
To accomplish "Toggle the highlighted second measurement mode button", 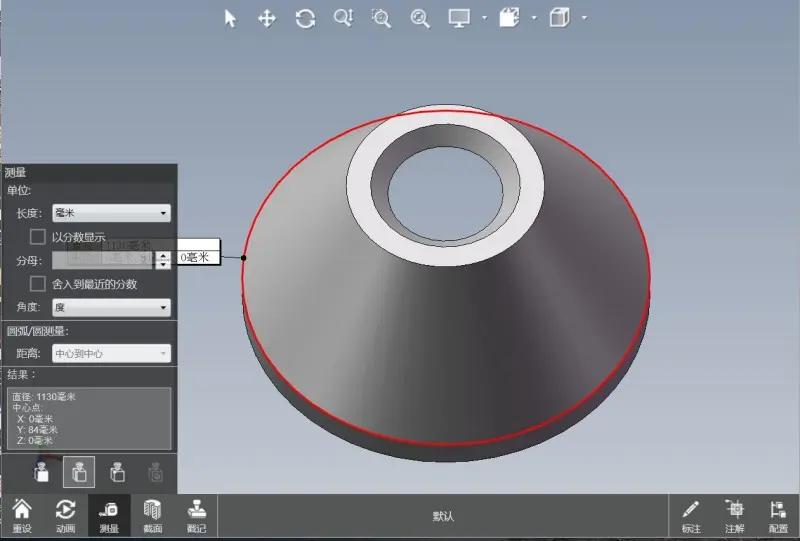I will point(79,471).
